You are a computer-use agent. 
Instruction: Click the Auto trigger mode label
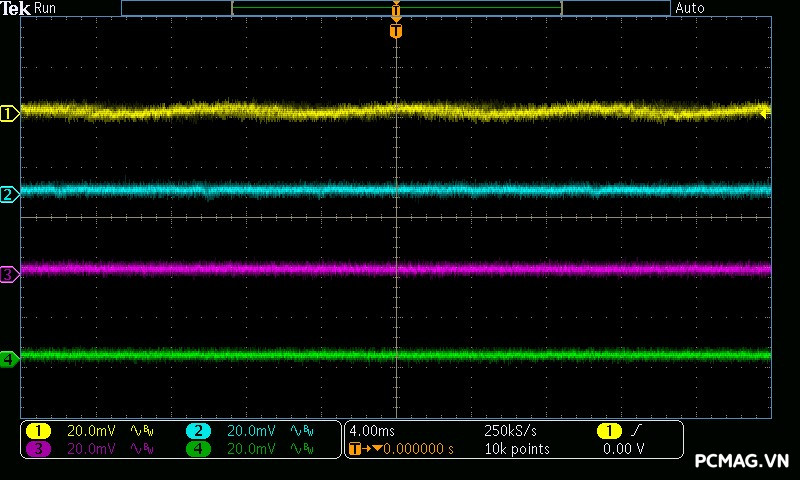tap(690, 8)
